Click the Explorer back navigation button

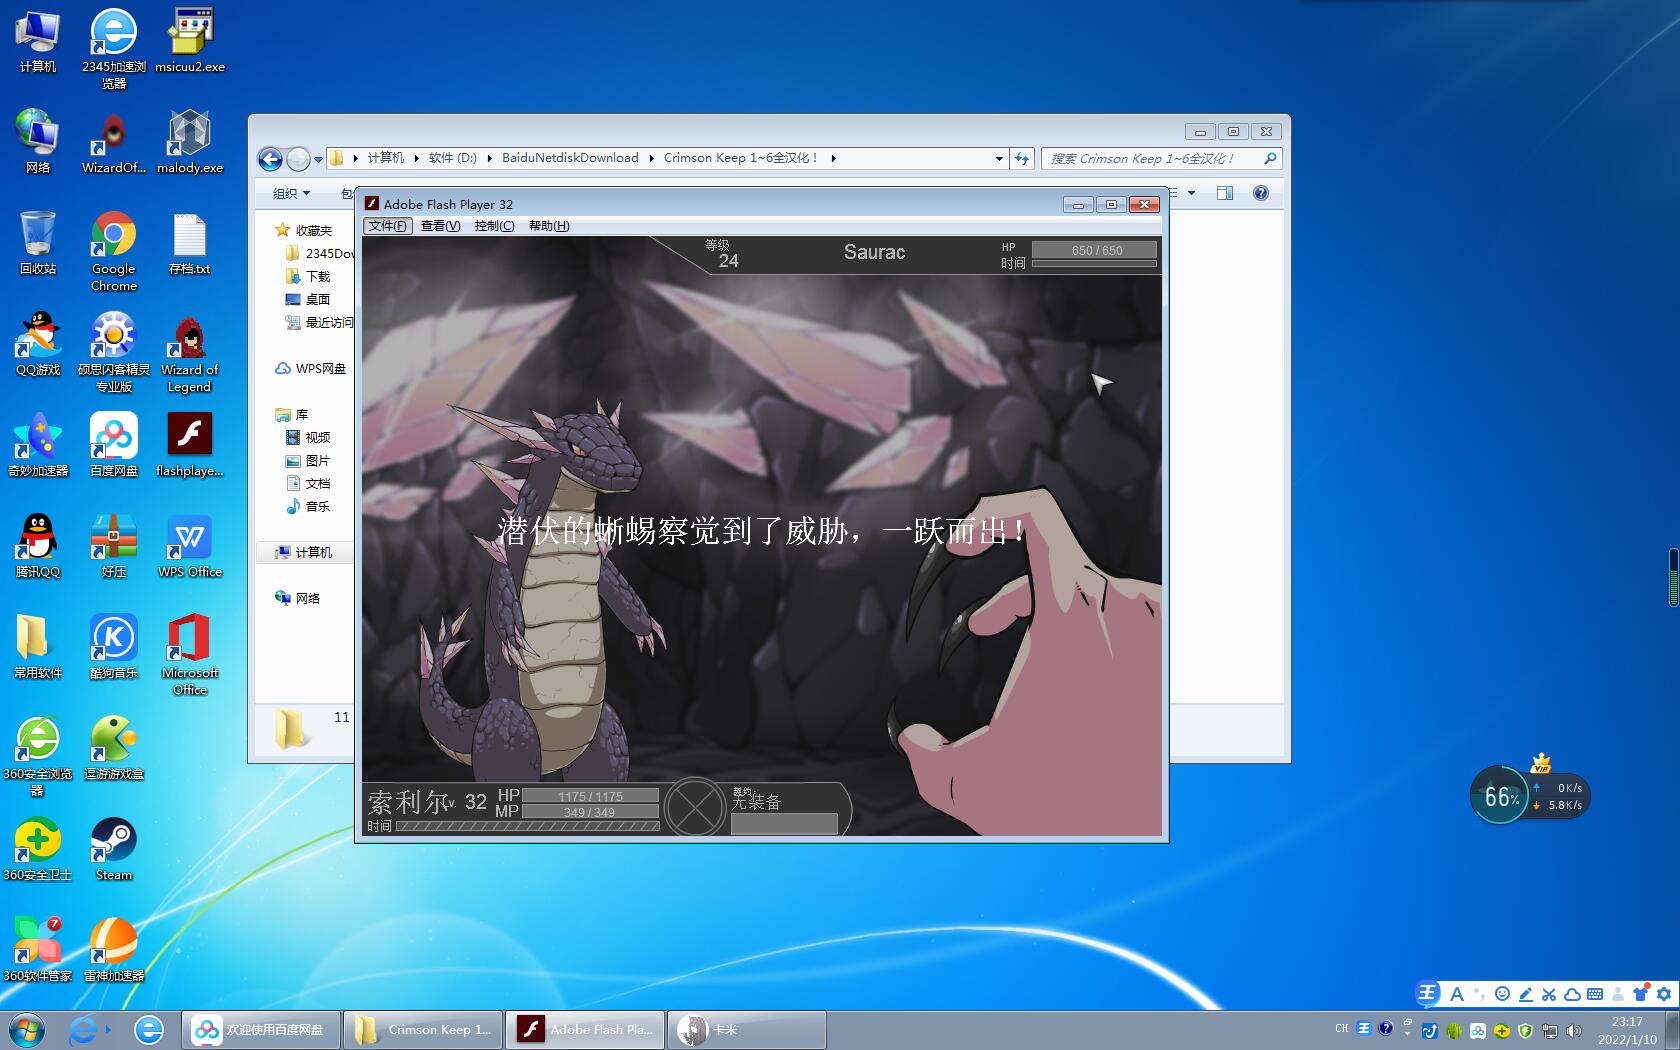click(270, 159)
